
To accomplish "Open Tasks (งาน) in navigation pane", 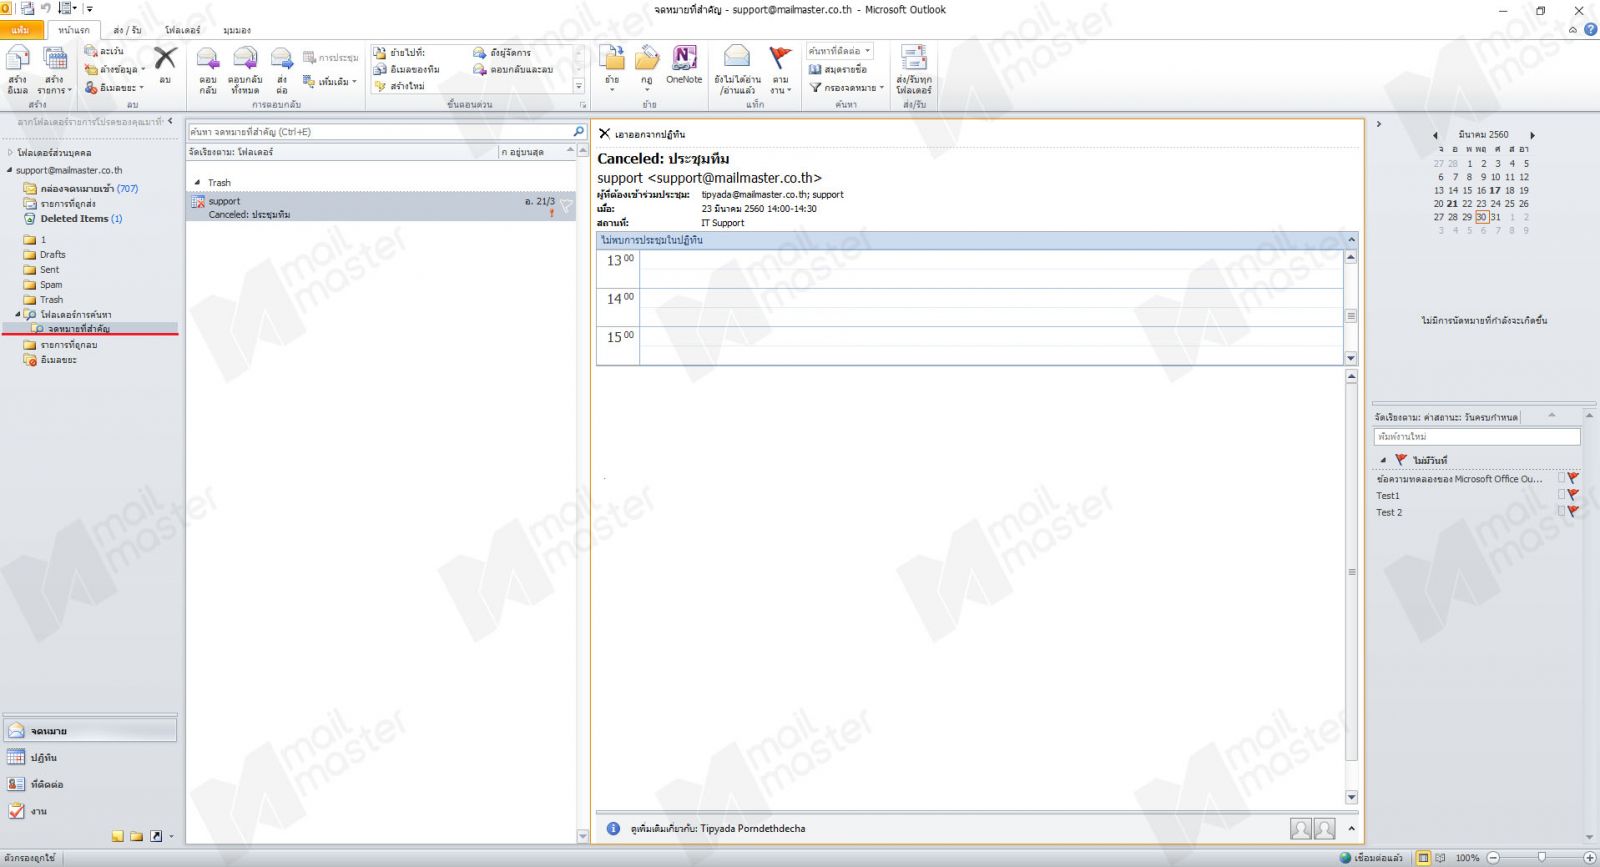I will click(89, 811).
